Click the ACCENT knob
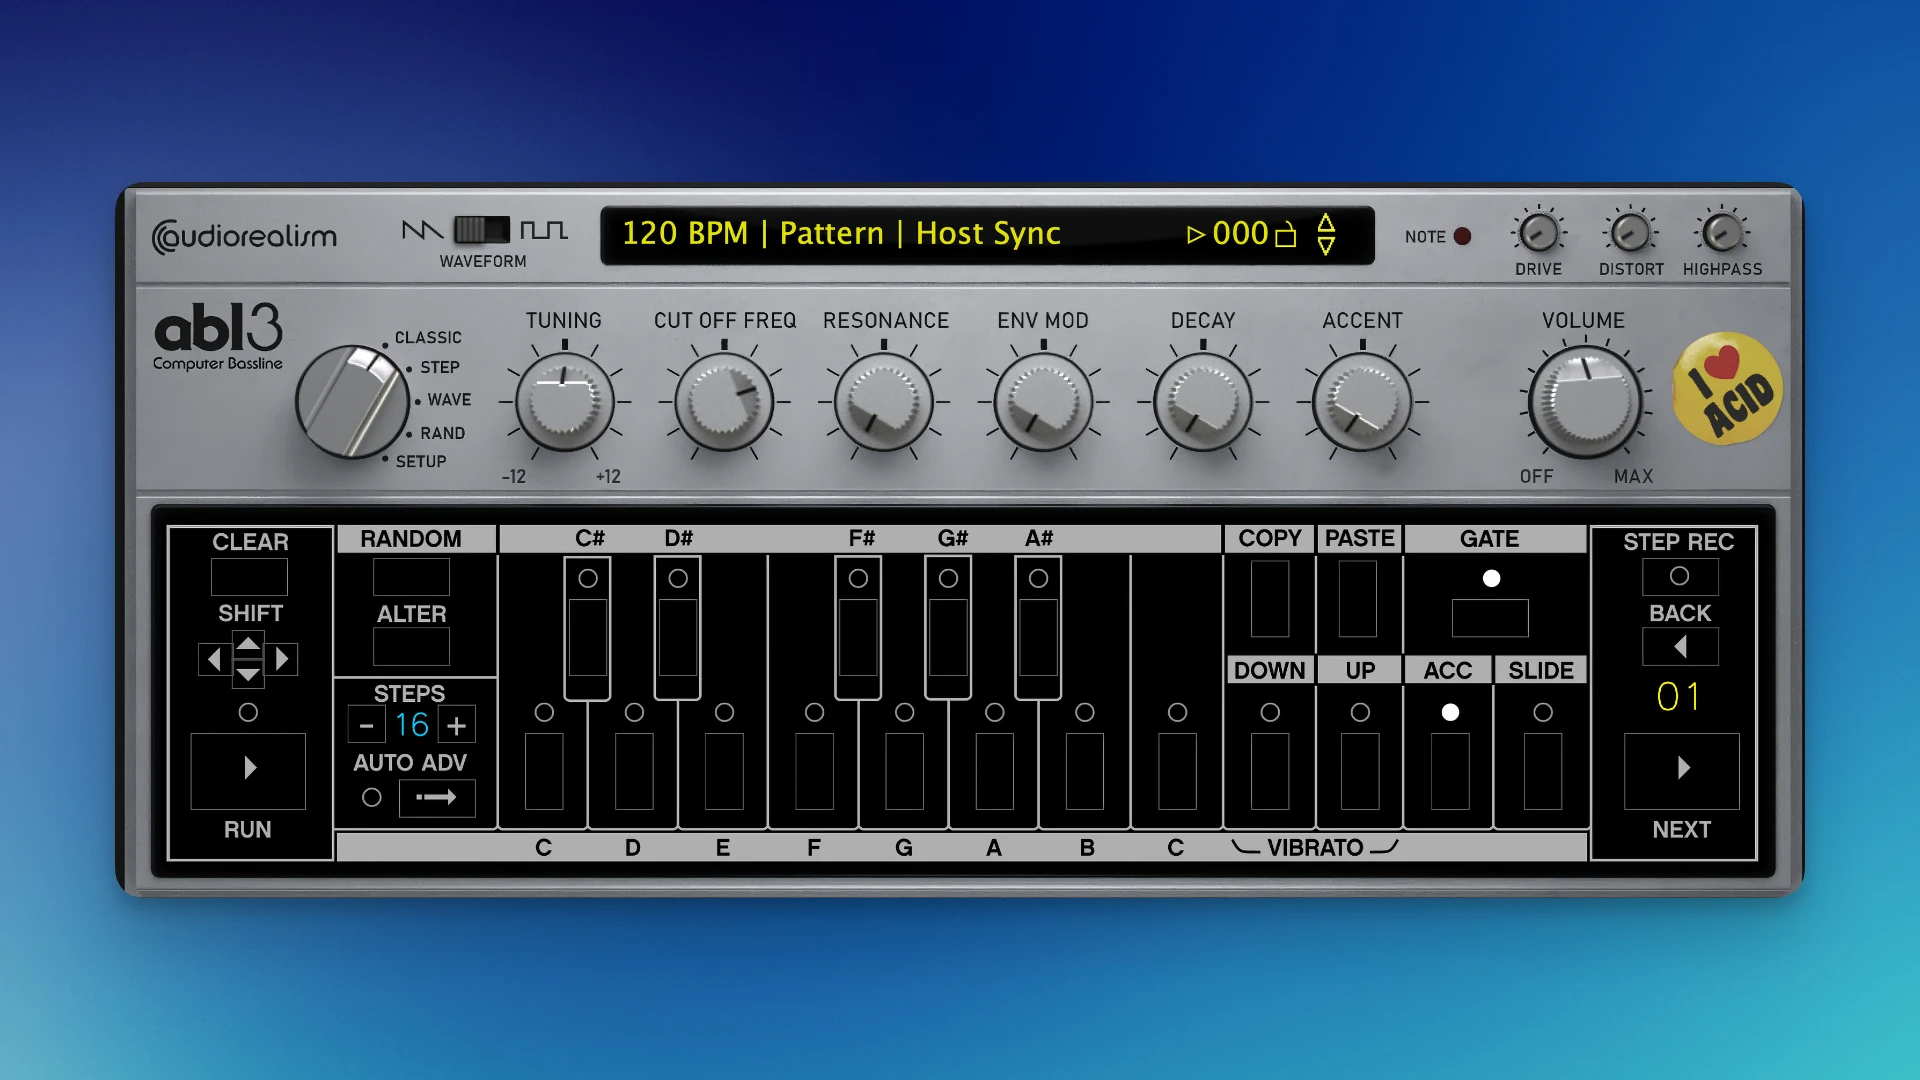This screenshot has width=1920, height=1080. (1361, 401)
